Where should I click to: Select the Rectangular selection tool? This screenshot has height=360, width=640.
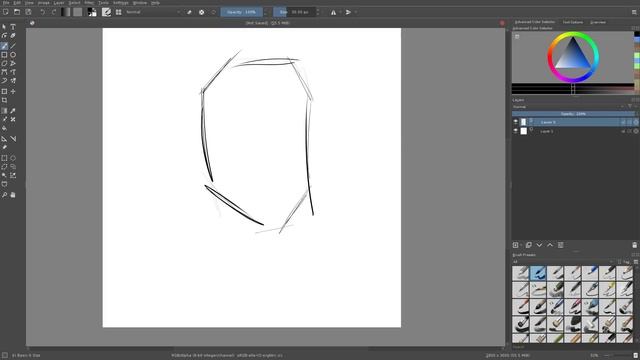click(4, 158)
